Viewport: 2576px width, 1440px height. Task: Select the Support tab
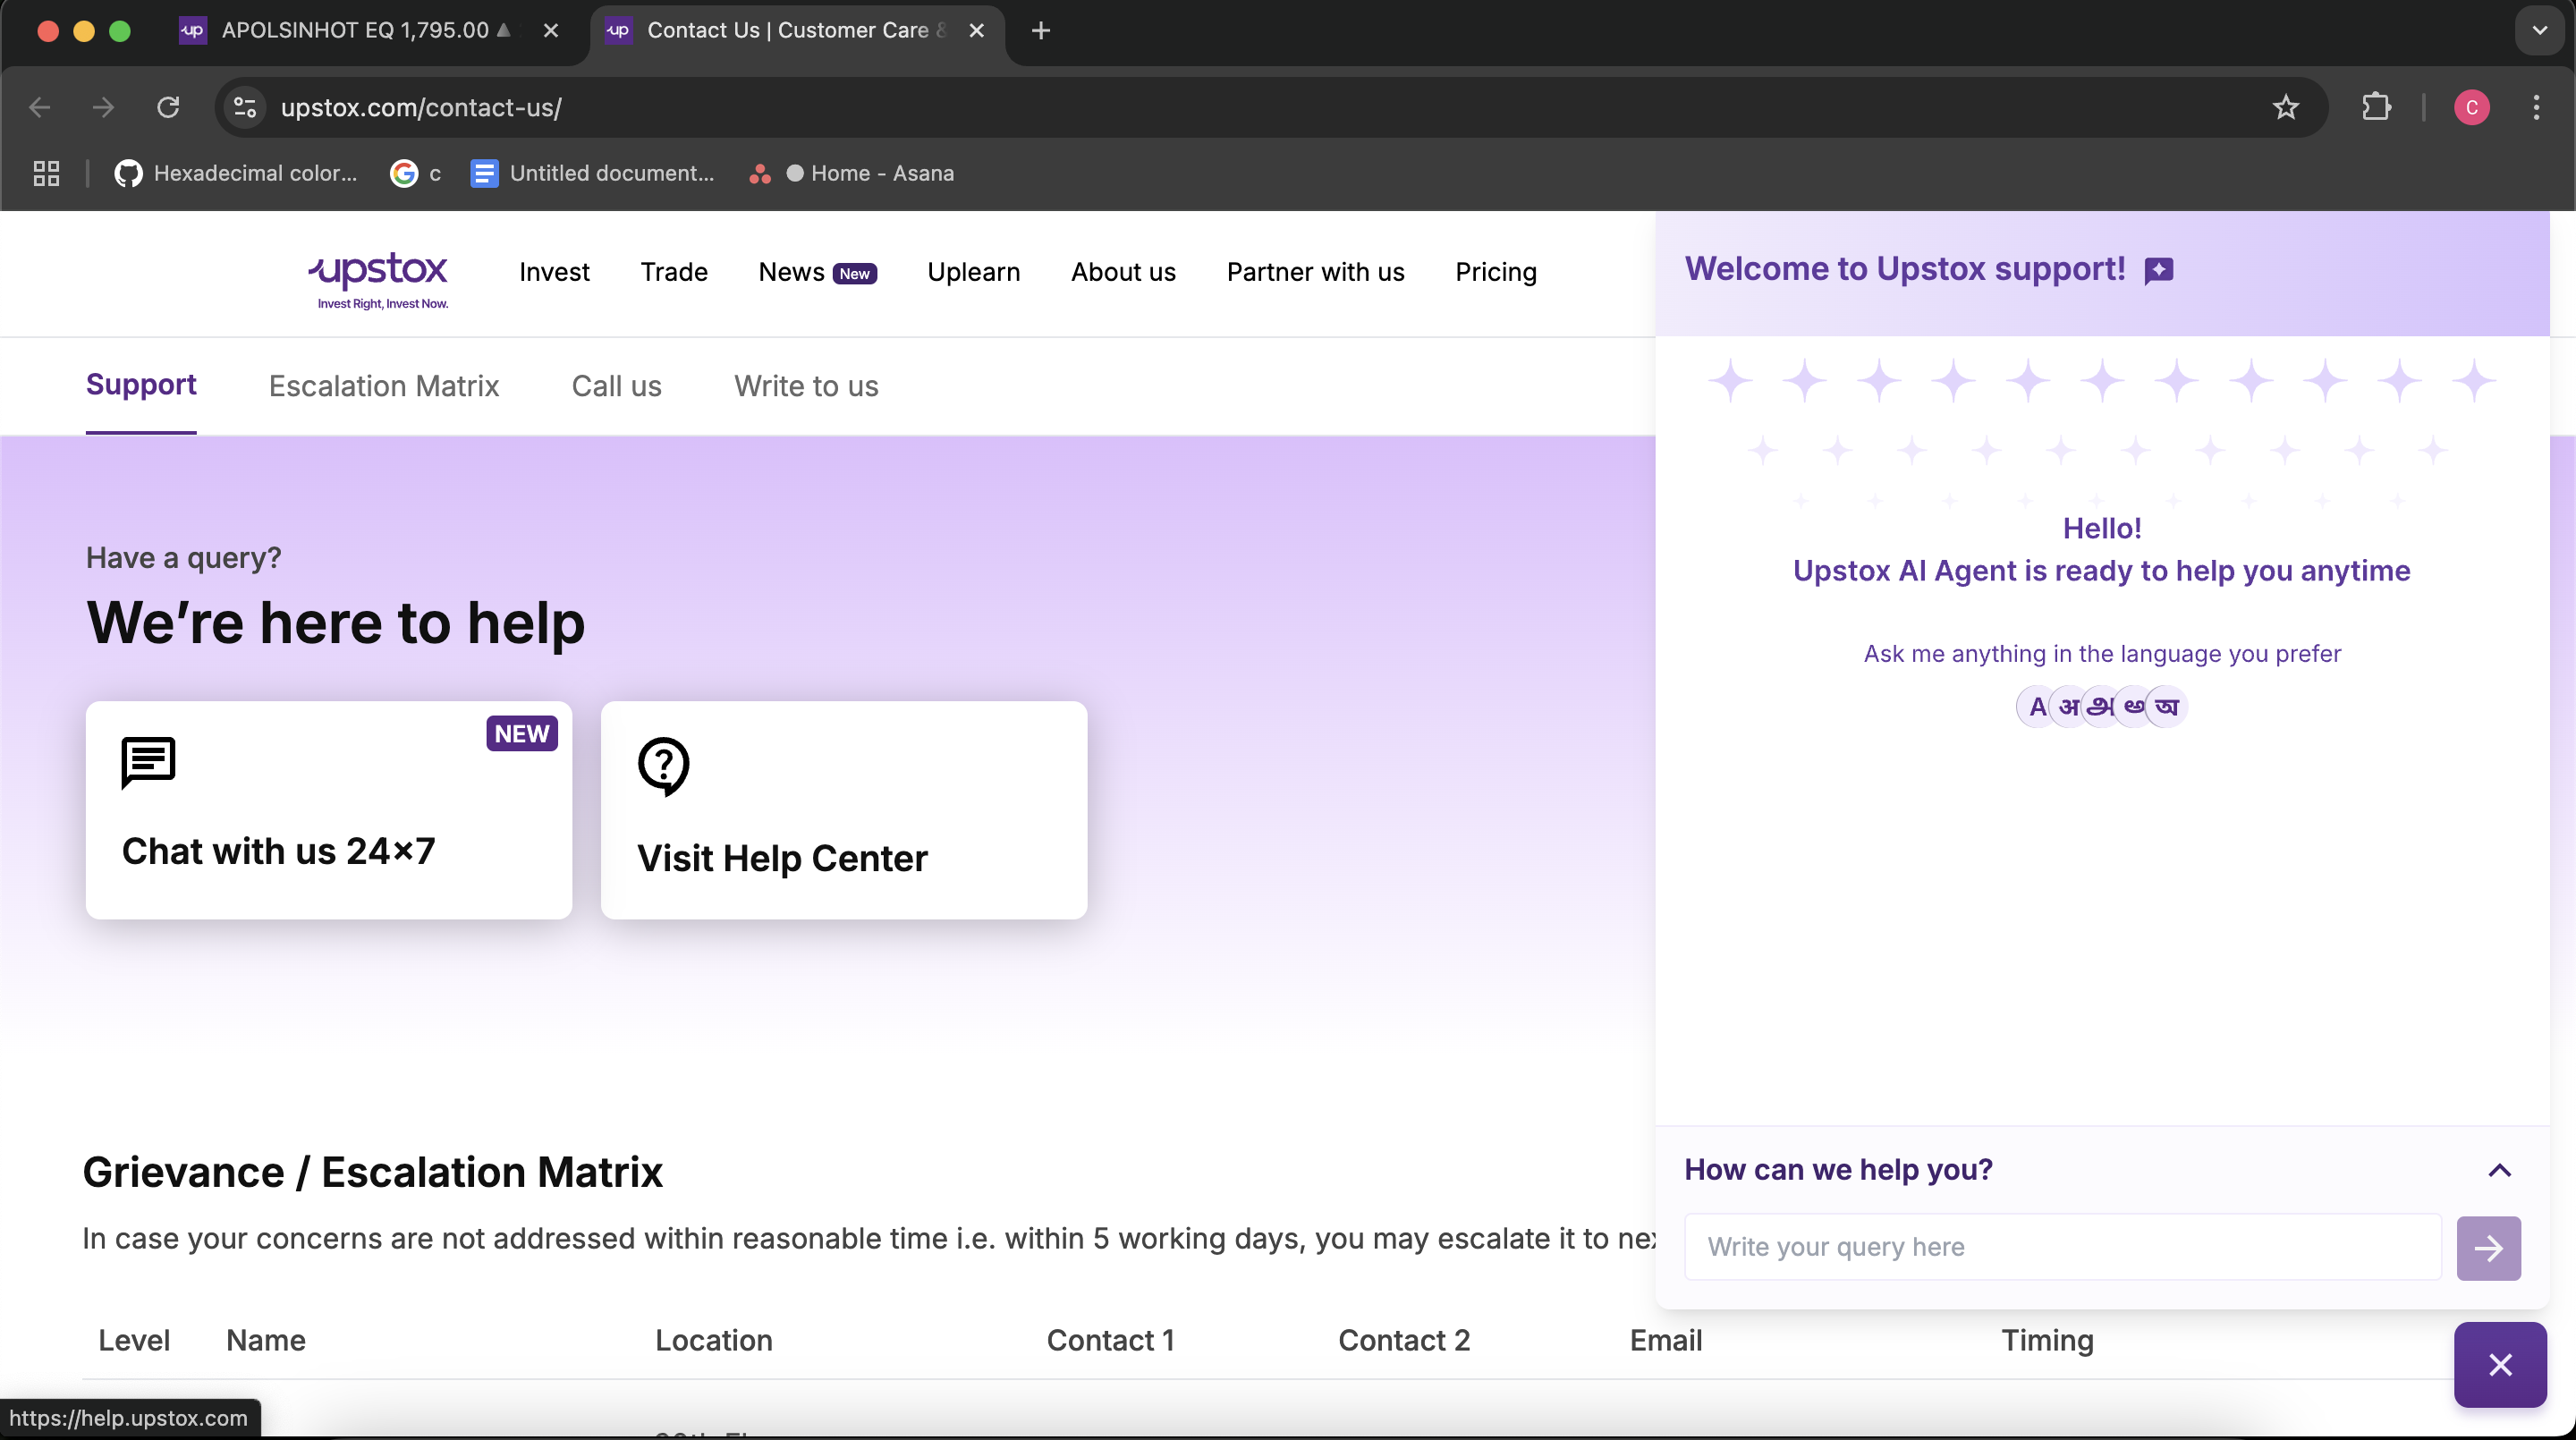141,385
